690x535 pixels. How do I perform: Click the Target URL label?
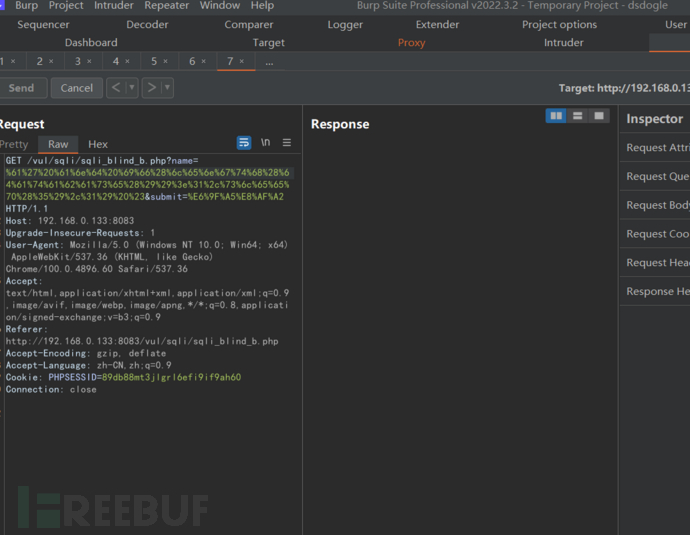coord(624,88)
